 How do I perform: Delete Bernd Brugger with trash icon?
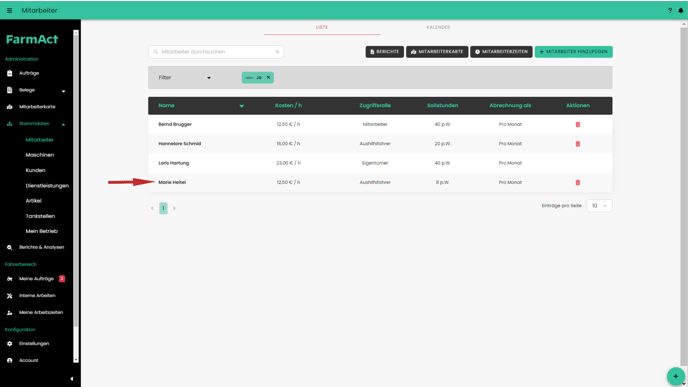coord(577,125)
